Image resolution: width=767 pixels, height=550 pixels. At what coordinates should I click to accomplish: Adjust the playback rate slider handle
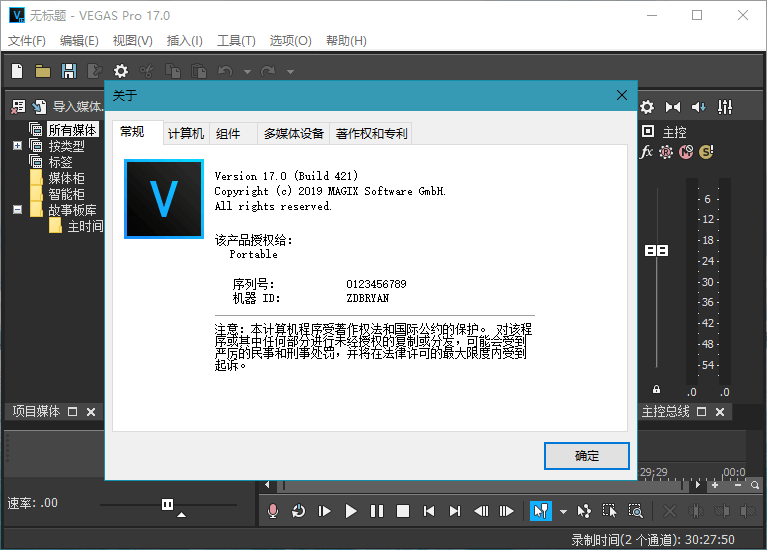[x=167, y=504]
